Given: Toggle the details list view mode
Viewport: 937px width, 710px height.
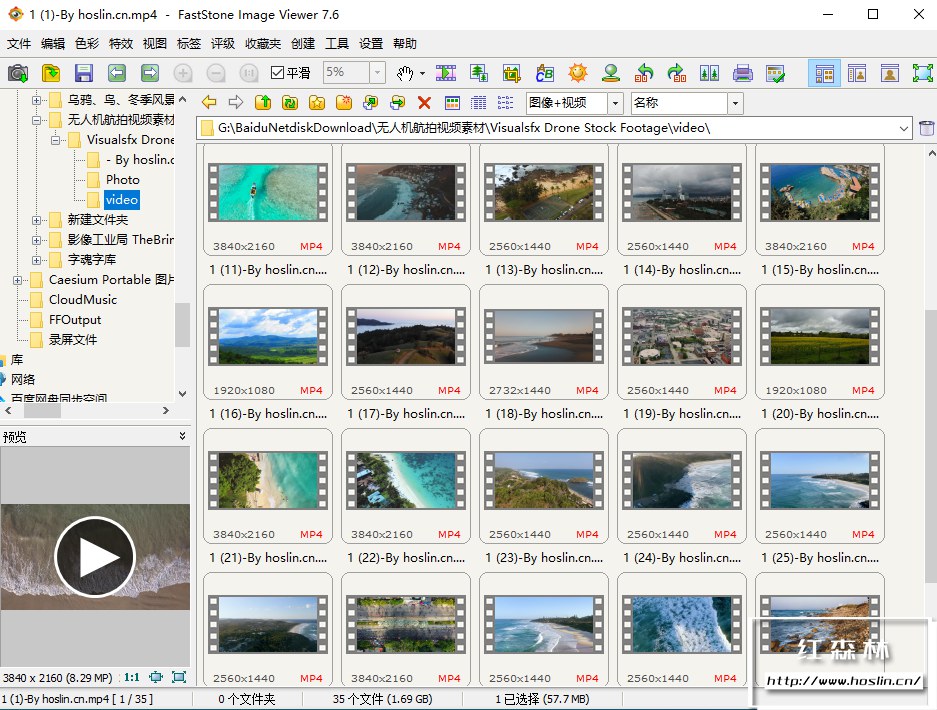Looking at the screenshot, I should (x=479, y=103).
